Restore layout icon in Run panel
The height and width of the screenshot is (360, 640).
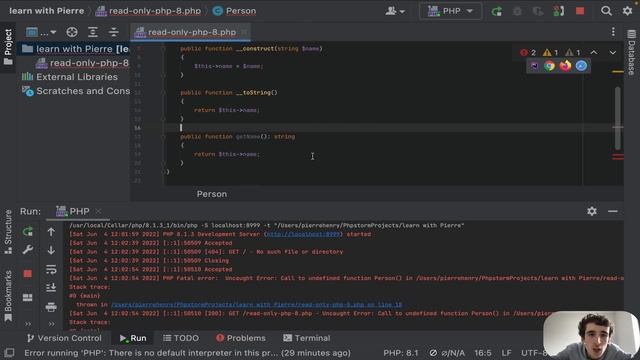pos(28,297)
